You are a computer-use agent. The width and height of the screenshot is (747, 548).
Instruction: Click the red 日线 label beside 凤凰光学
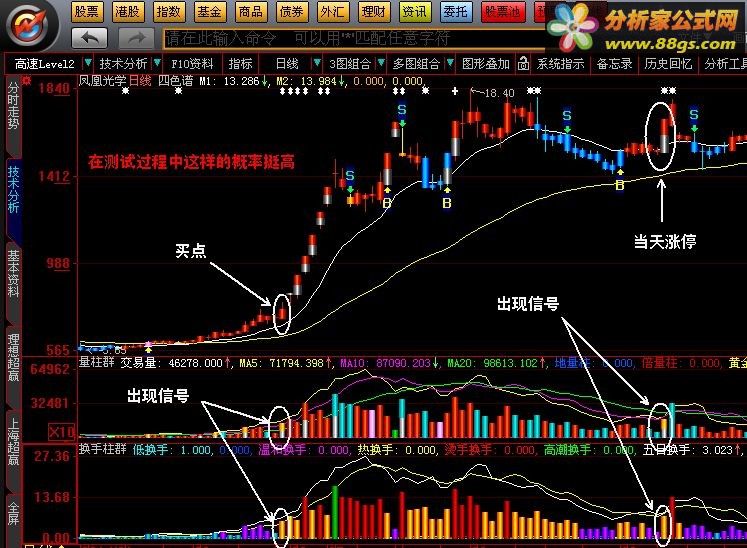tap(140, 81)
